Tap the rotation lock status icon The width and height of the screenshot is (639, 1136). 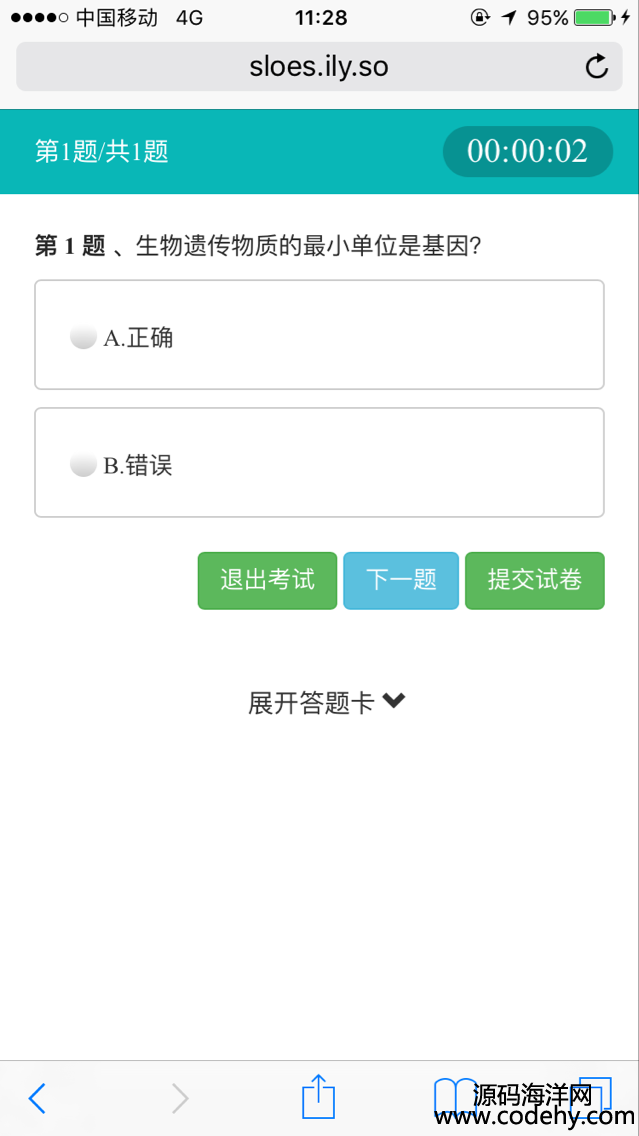pos(480,18)
